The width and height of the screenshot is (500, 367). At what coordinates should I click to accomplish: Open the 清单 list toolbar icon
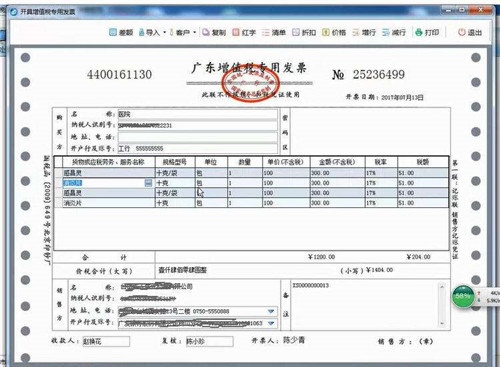[x=274, y=32]
